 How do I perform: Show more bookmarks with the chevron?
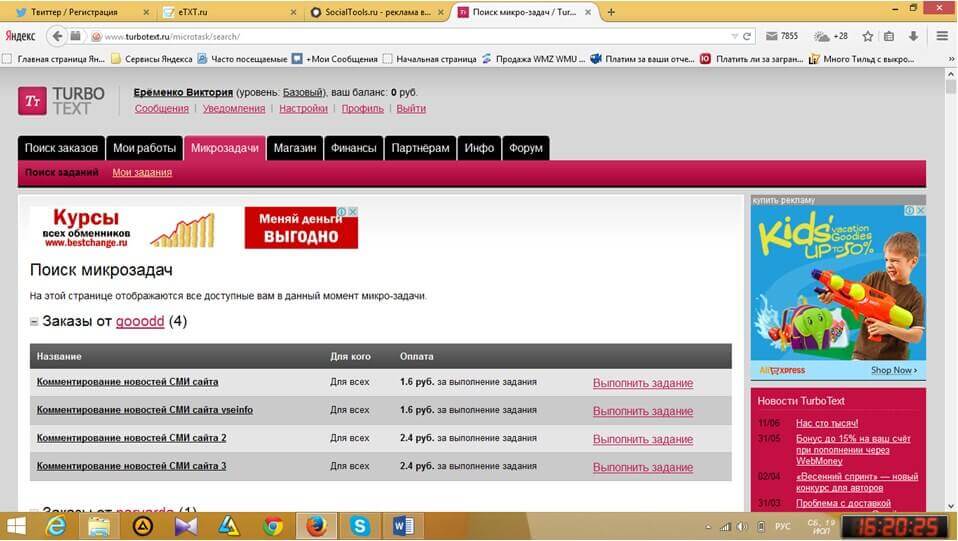(951, 59)
